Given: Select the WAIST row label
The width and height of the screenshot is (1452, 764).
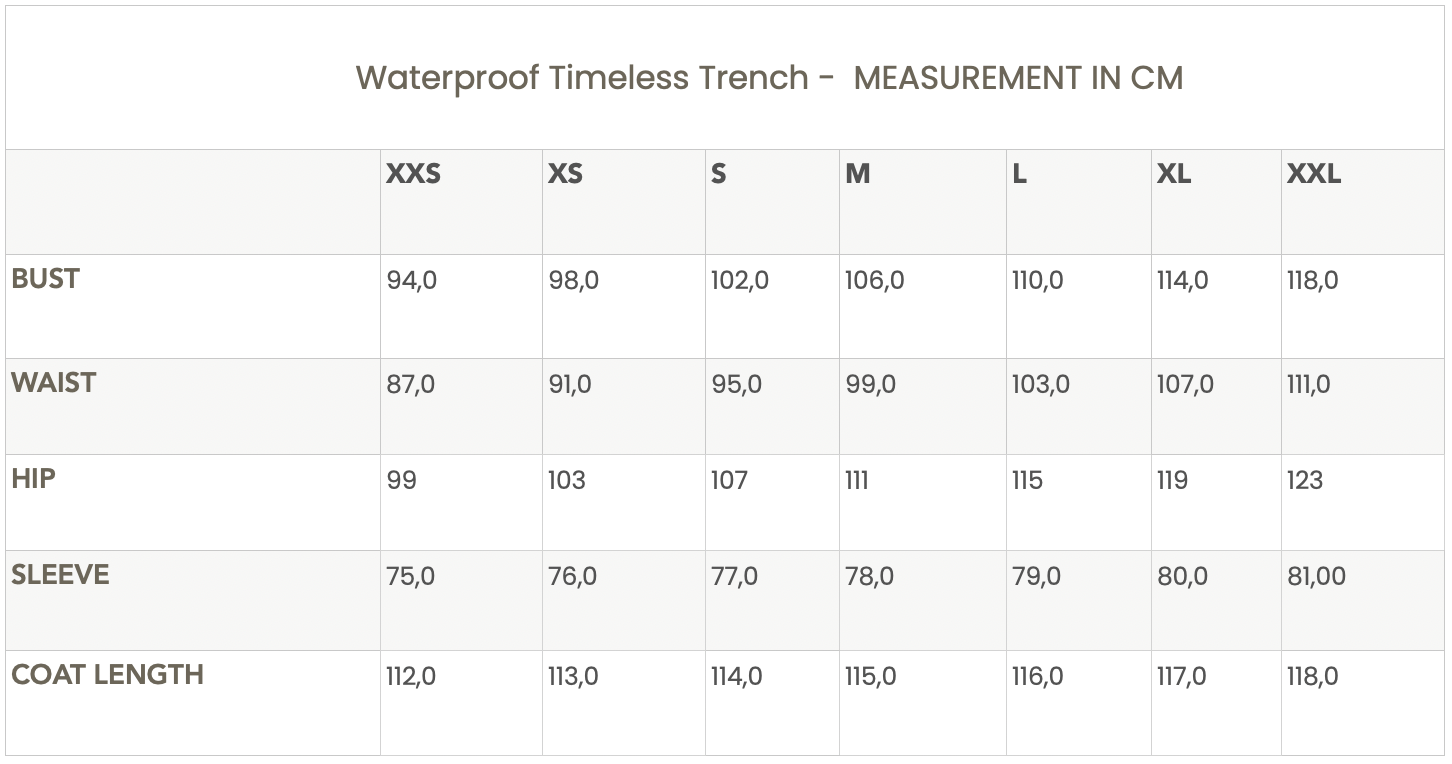Looking at the screenshot, I should (x=54, y=383).
